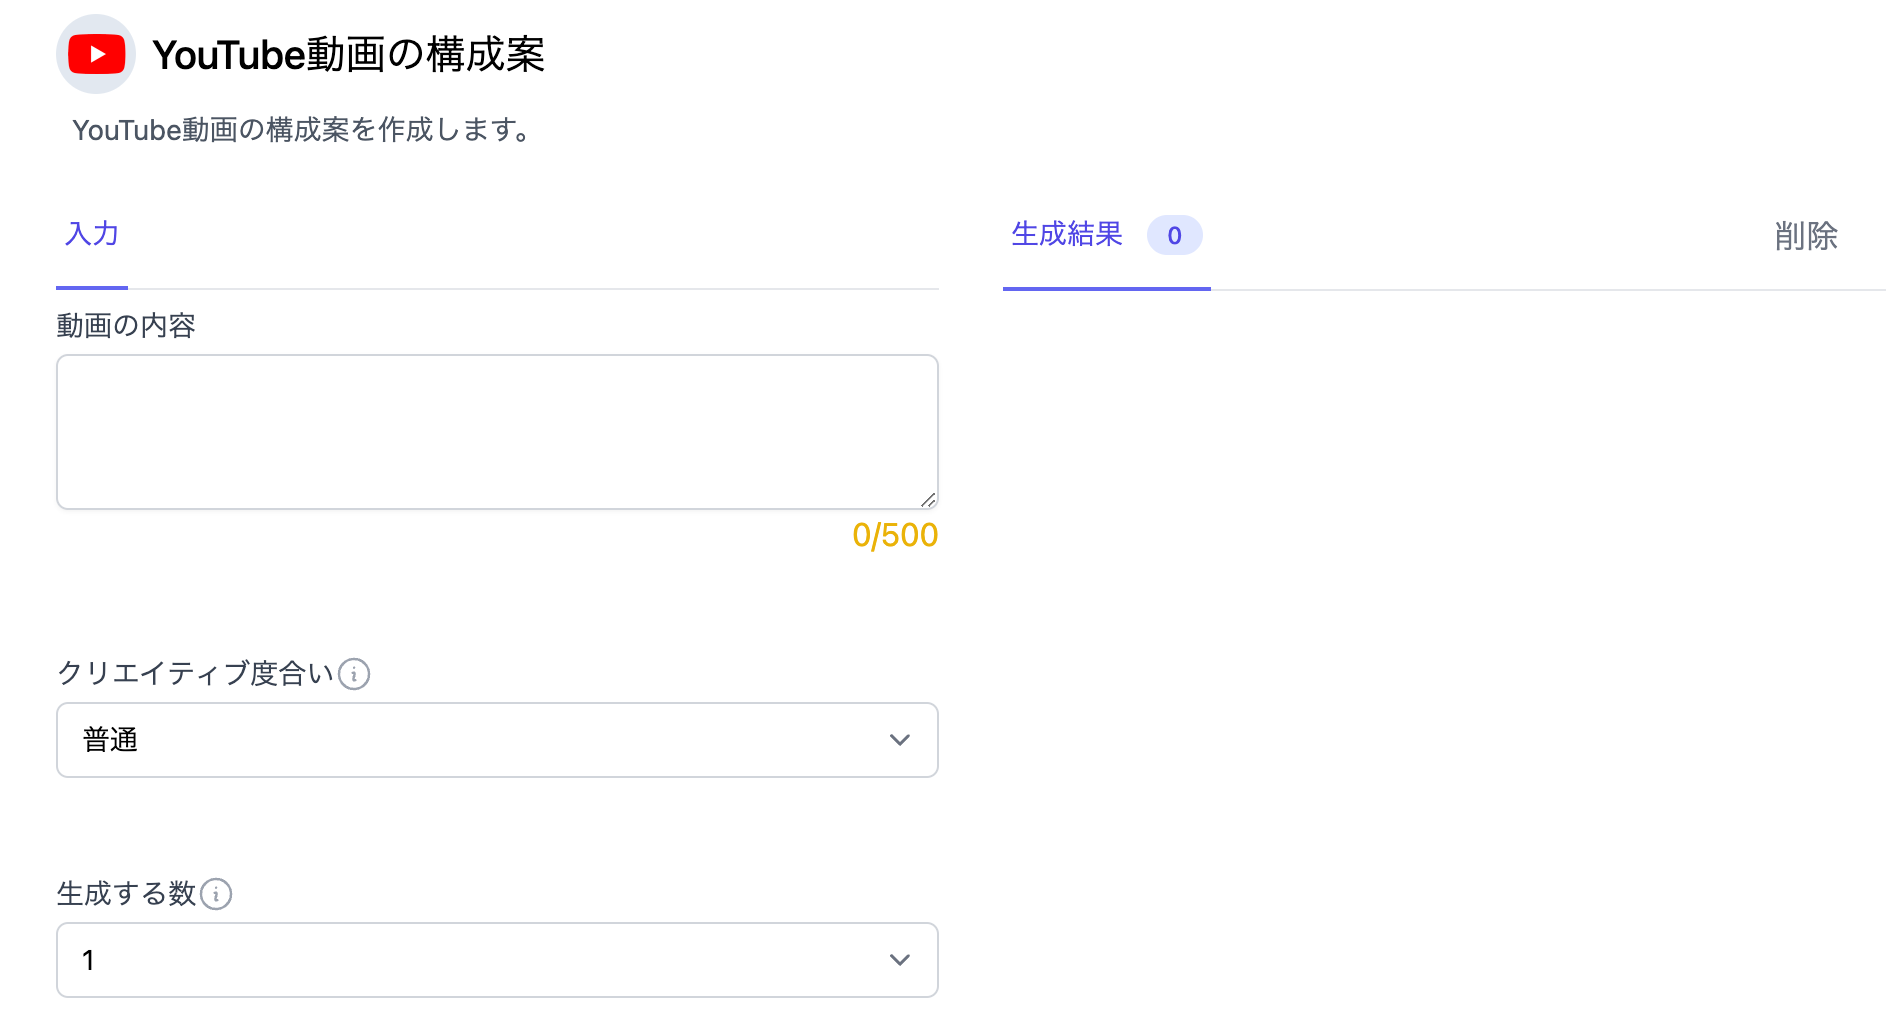This screenshot has width=1888, height=1030.
Task: Click the YouTube動画の構成案を作成します description text
Action: click(302, 130)
